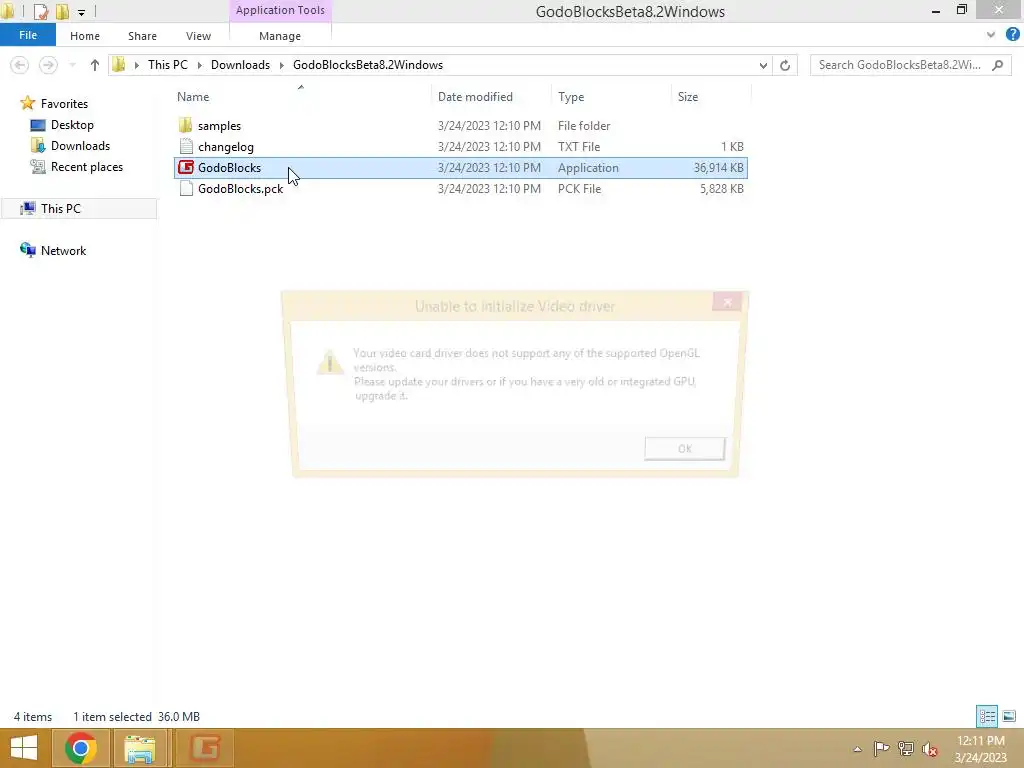This screenshot has height=768, width=1024.
Task: Open Action Center flag in system tray
Action: tap(881, 748)
